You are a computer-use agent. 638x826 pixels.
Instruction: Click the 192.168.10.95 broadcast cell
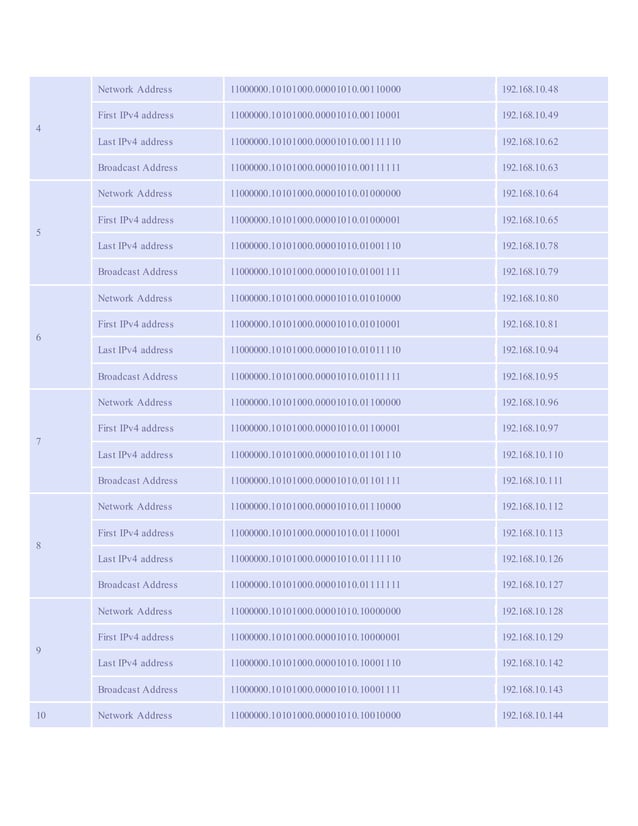coord(530,377)
